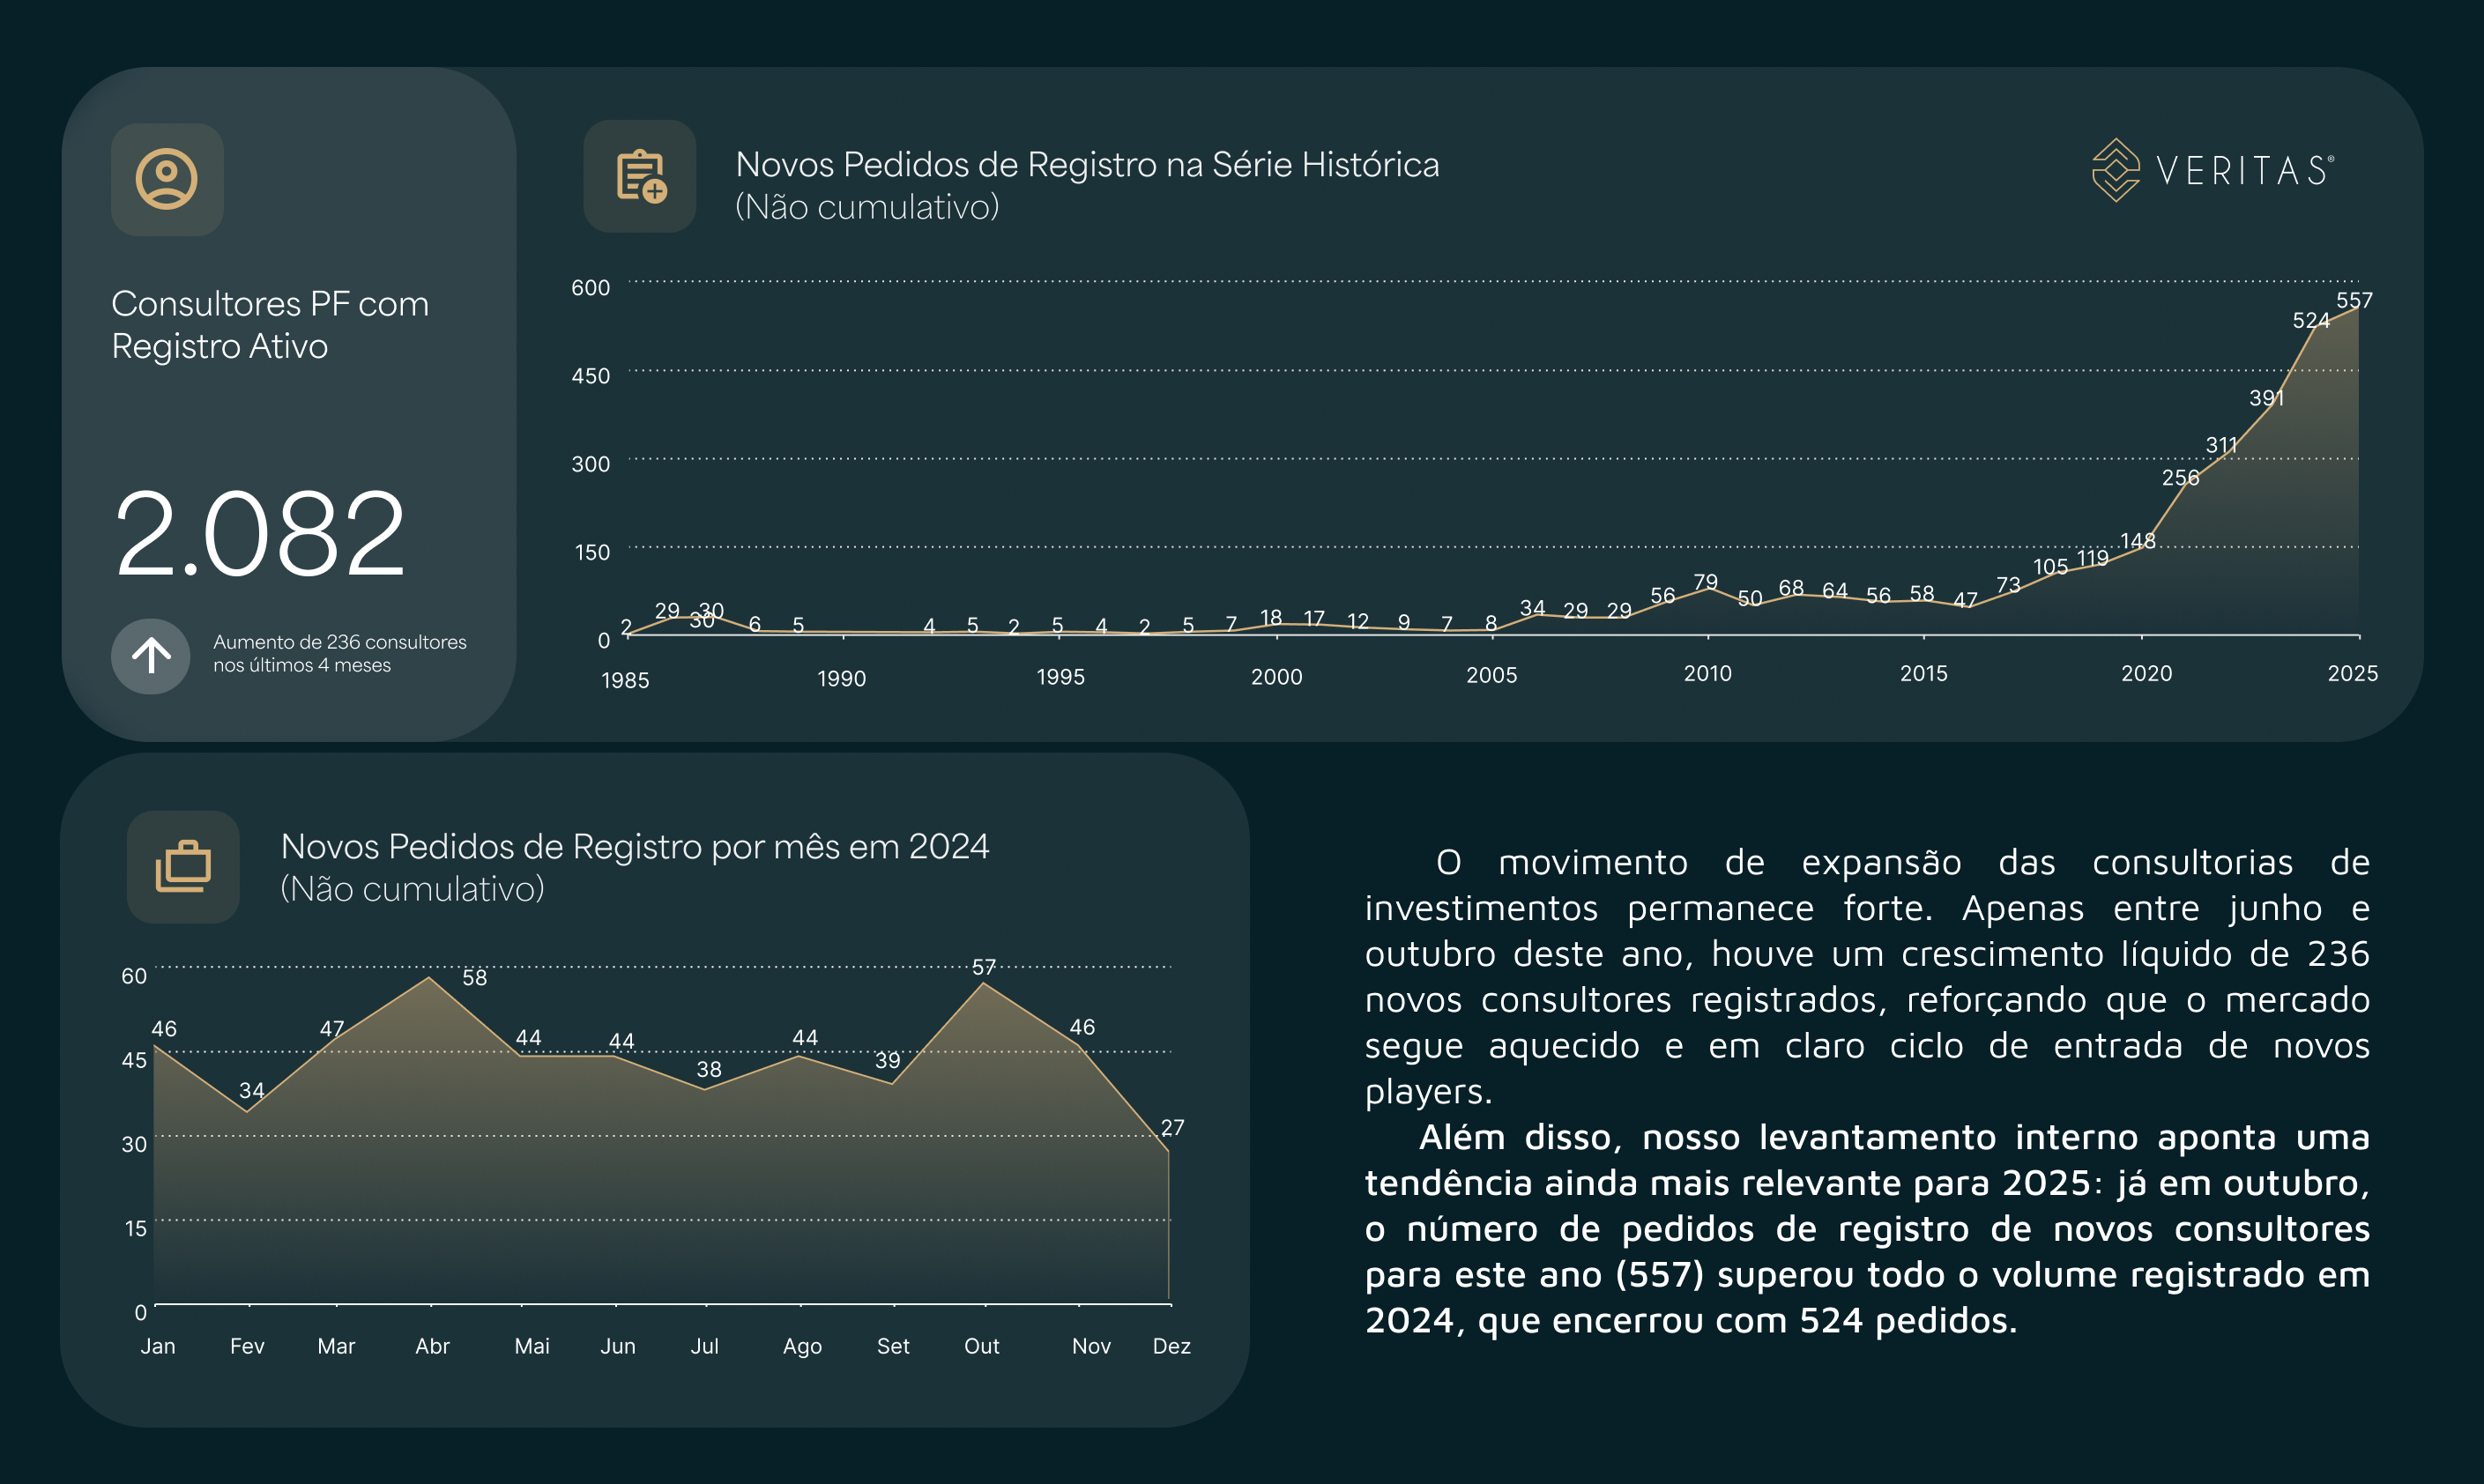Click paragraph starting 'O movimento de expansão'
The image size is (2484, 1484).
point(1867,976)
